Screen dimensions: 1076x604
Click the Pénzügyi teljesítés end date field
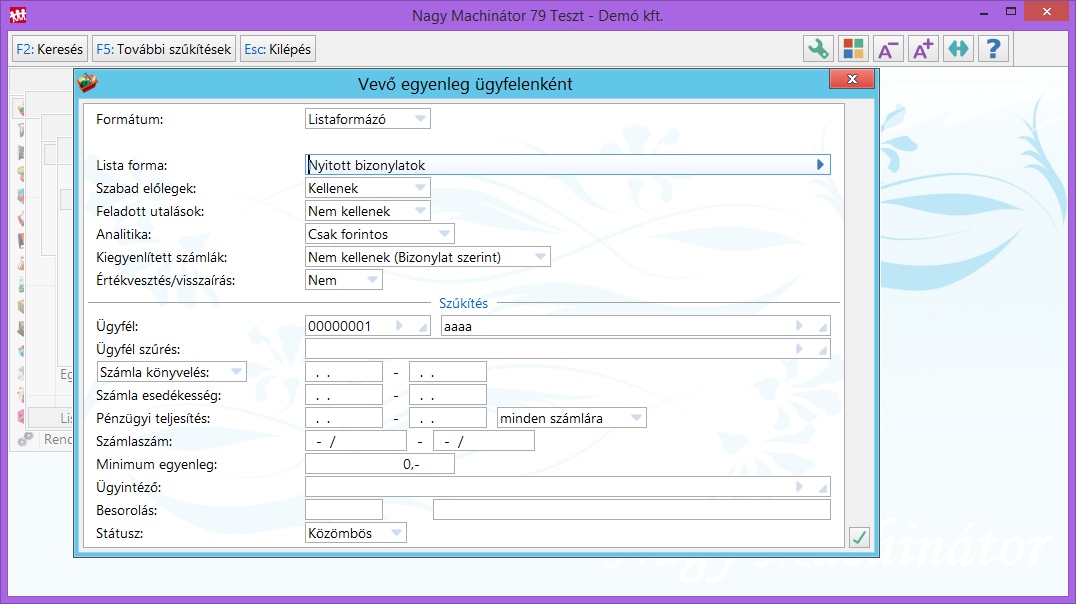point(447,418)
